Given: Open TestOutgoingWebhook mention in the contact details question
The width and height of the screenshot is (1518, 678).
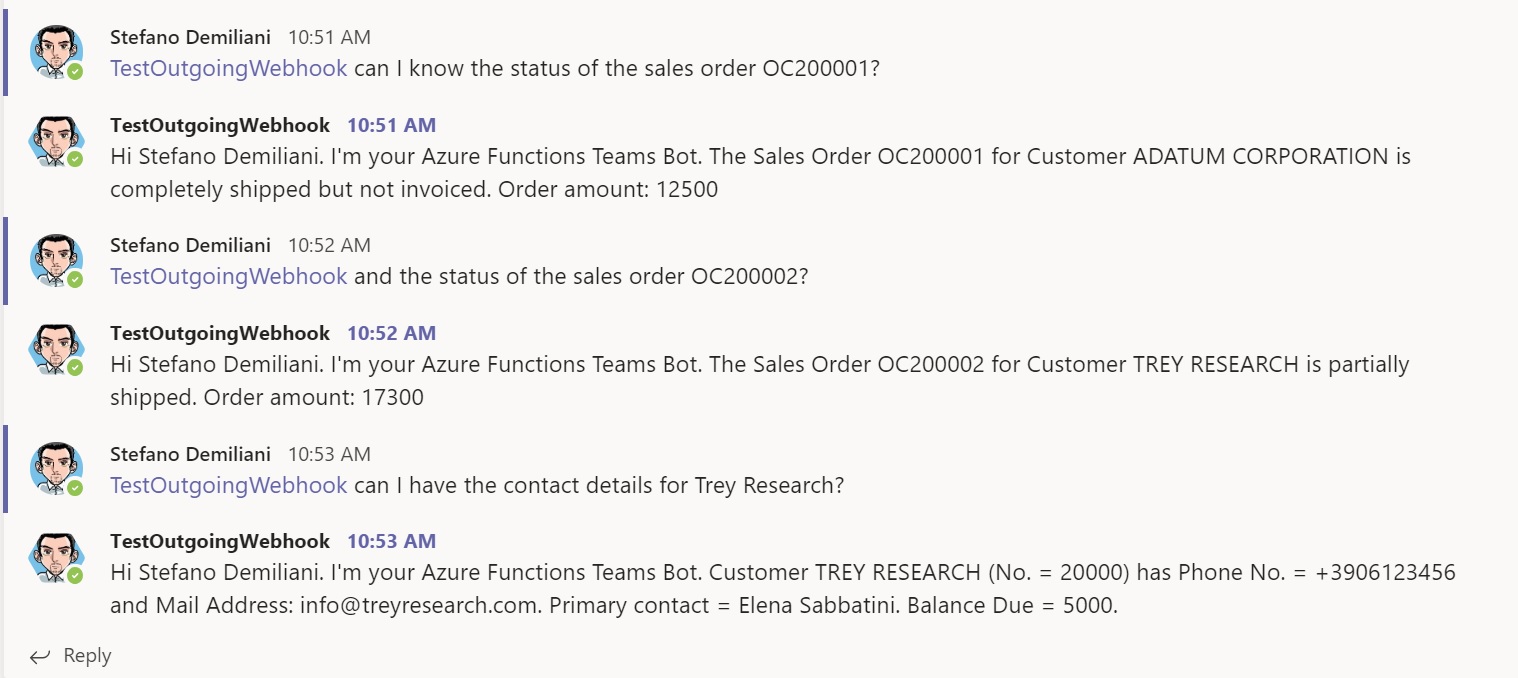Looking at the screenshot, I should point(228,485).
